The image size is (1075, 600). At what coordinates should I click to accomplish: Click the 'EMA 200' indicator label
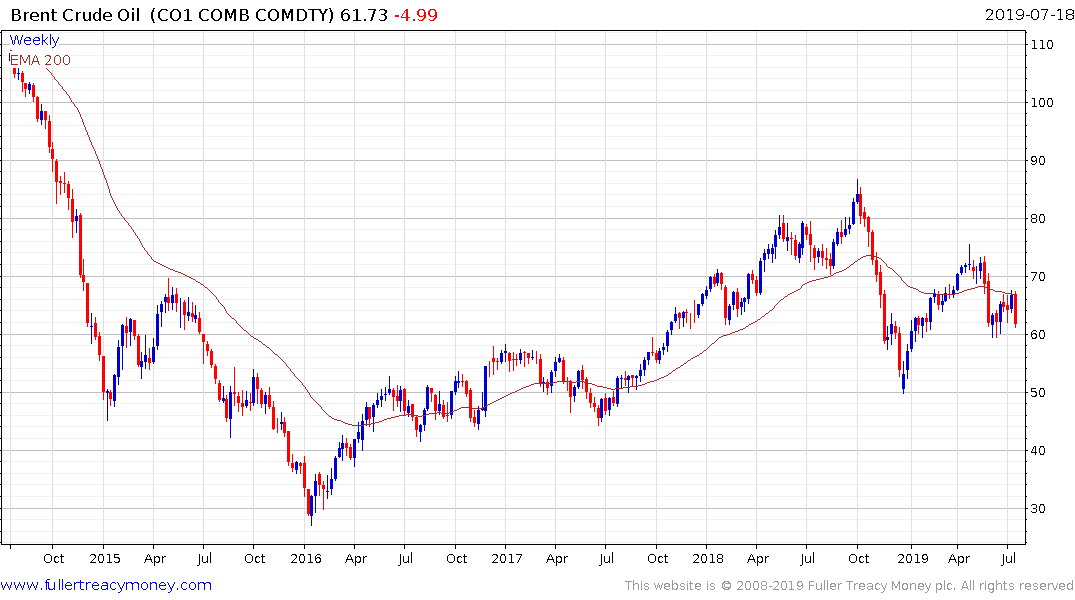pyautogui.click(x=40, y=60)
